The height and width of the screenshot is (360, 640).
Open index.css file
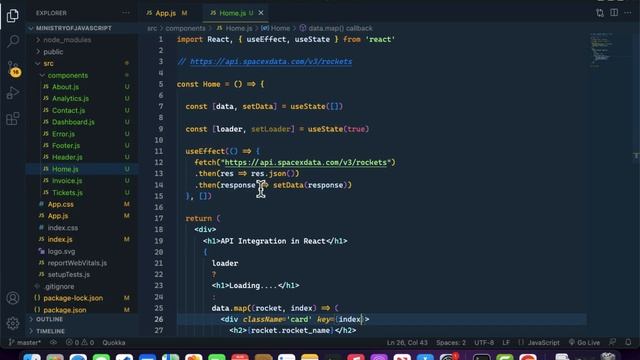pyautogui.click(x=62, y=228)
